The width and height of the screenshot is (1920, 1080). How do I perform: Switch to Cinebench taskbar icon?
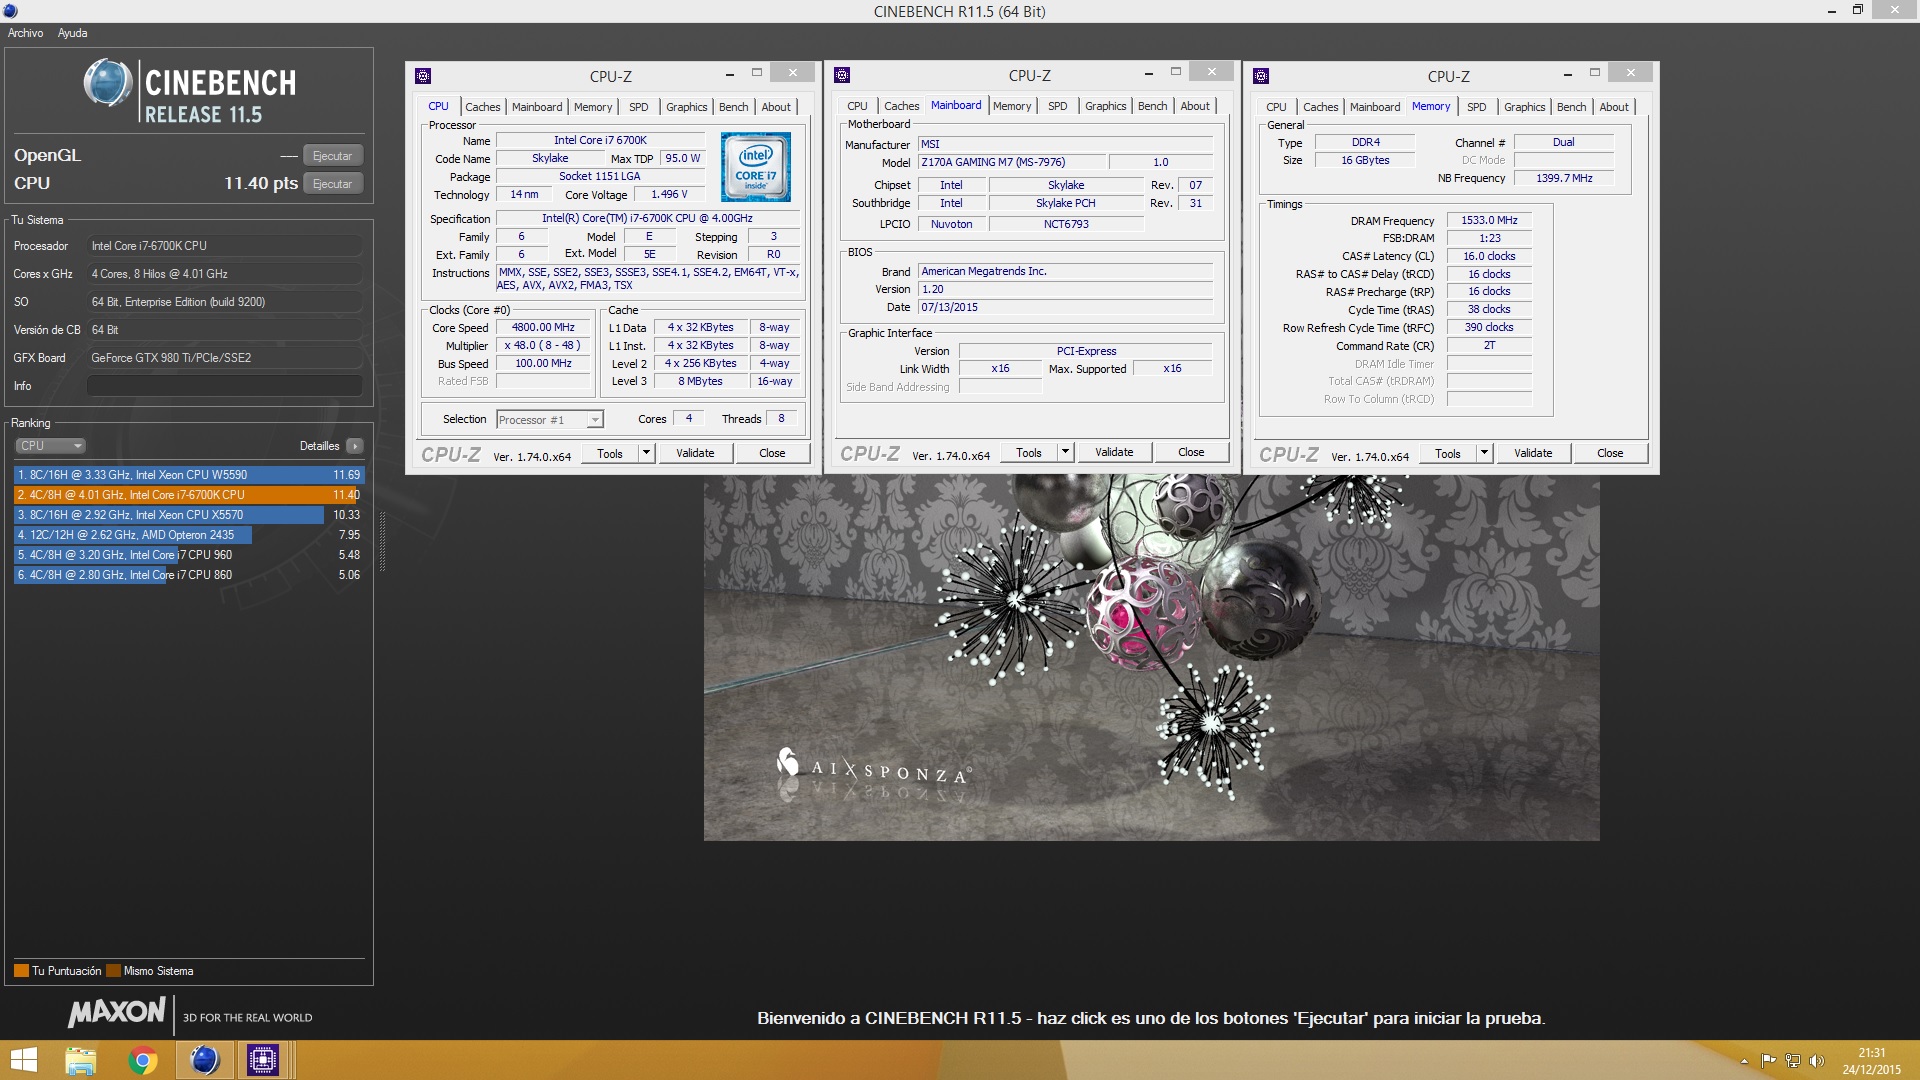click(204, 1060)
